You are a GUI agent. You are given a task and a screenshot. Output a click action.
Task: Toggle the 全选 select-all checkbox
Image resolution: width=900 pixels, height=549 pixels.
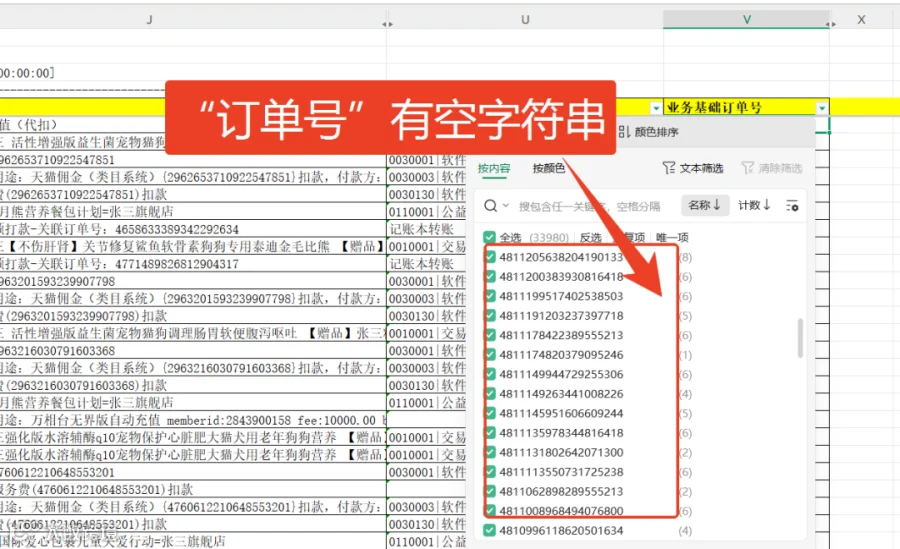[489, 237]
